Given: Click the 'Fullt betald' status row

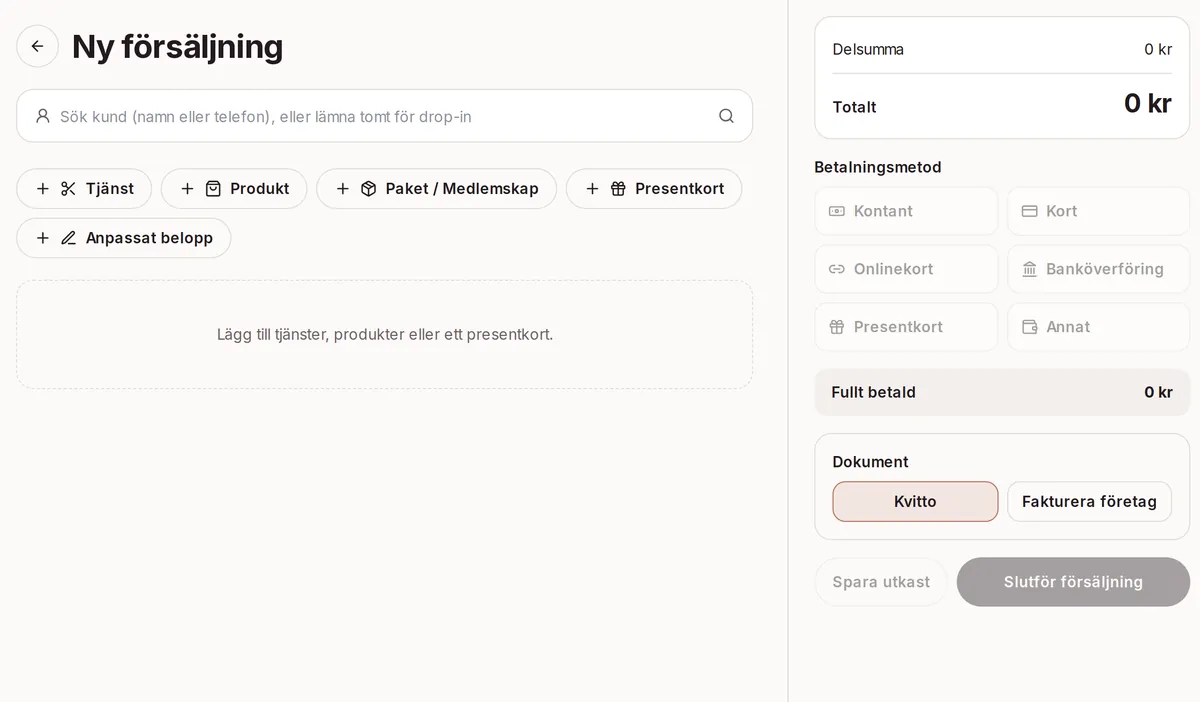Looking at the screenshot, I should click(x=1002, y=392).
